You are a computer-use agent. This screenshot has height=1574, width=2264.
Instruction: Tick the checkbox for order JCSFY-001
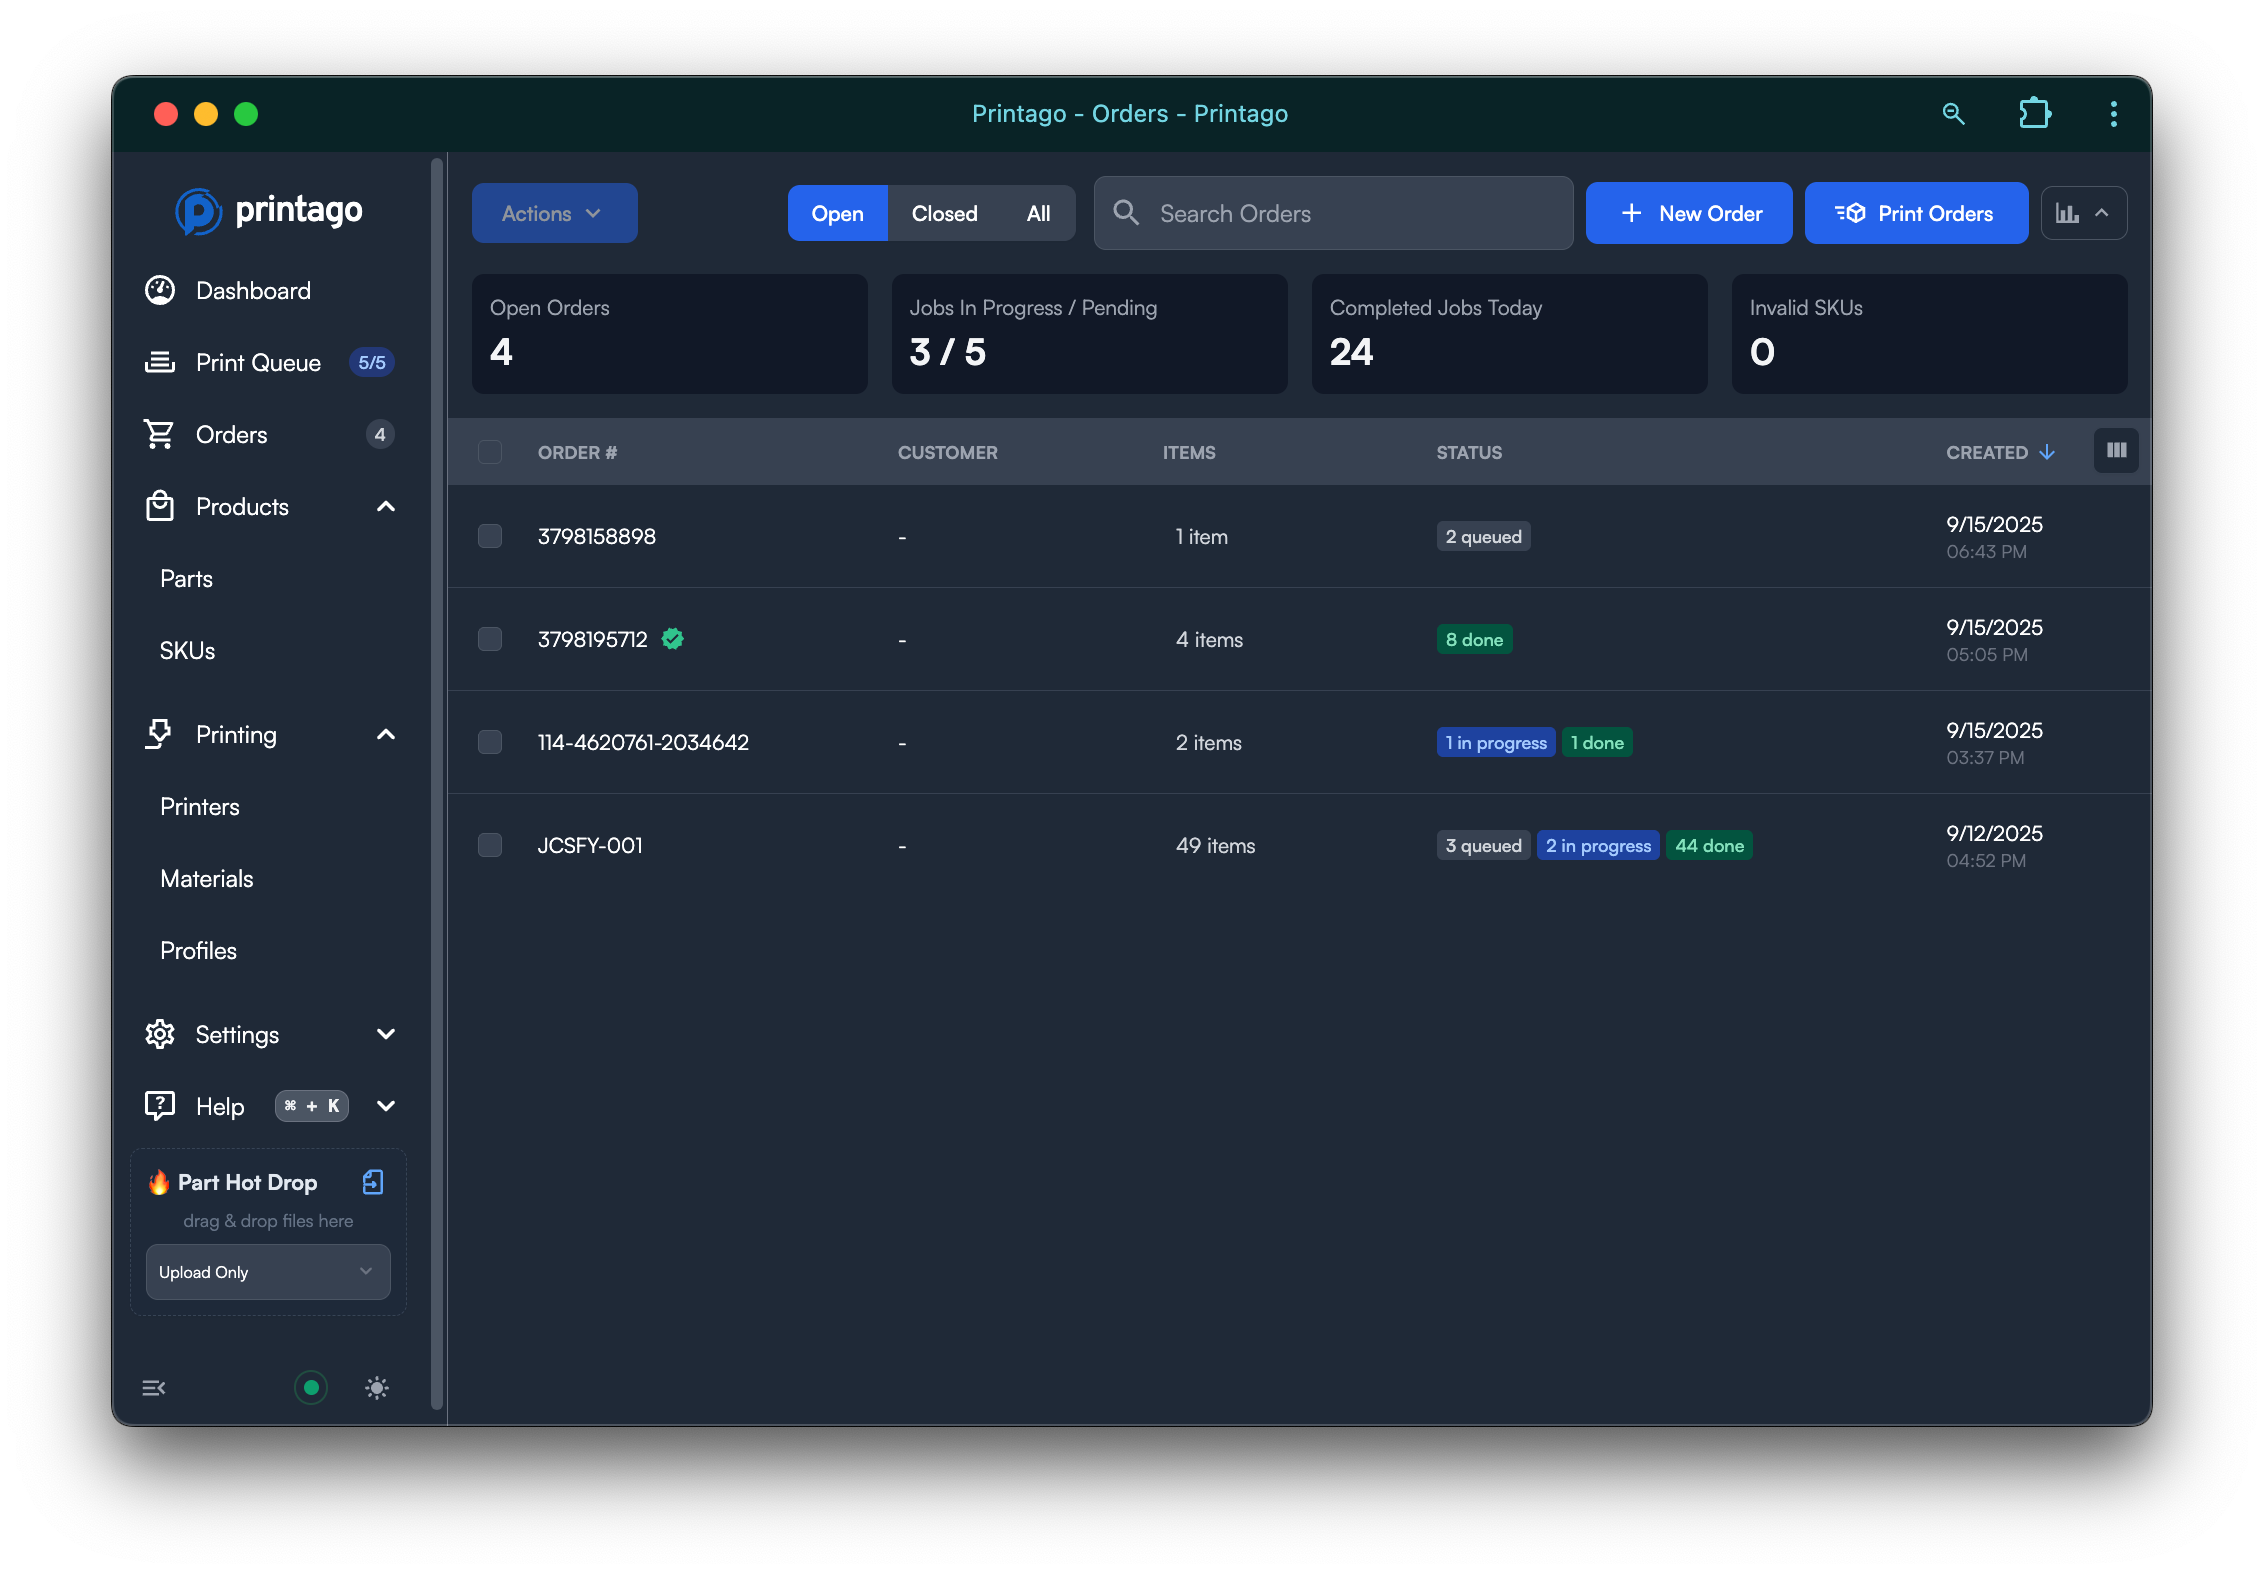490,845
